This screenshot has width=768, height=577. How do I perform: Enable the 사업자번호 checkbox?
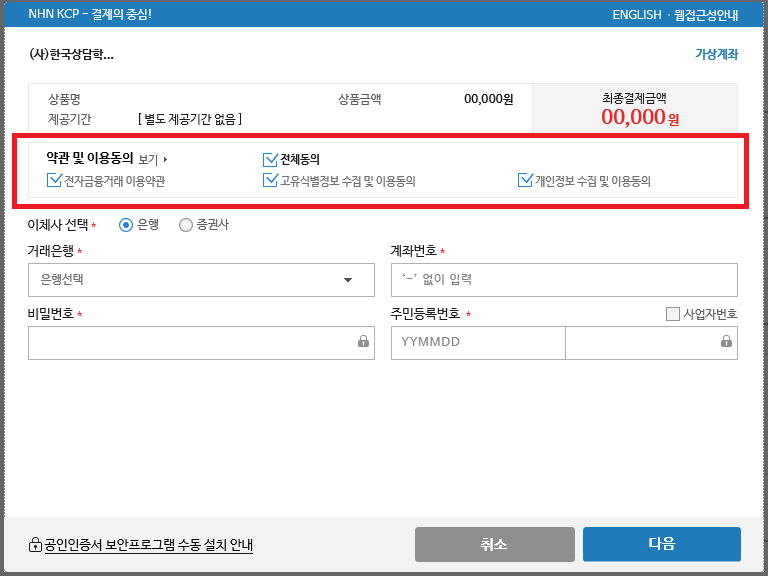(x=672, y=313)
